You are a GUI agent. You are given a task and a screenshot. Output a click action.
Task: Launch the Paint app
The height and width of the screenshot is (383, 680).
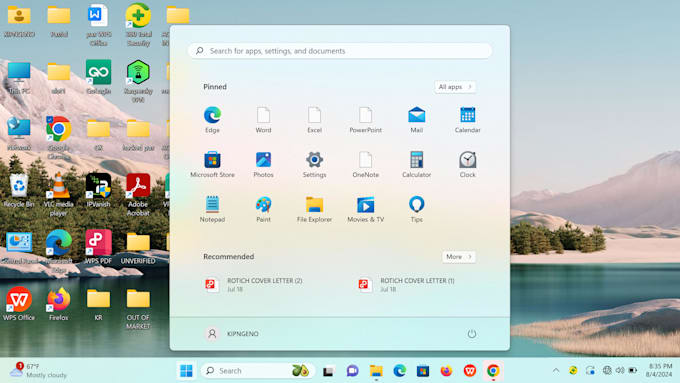[263, 209]
